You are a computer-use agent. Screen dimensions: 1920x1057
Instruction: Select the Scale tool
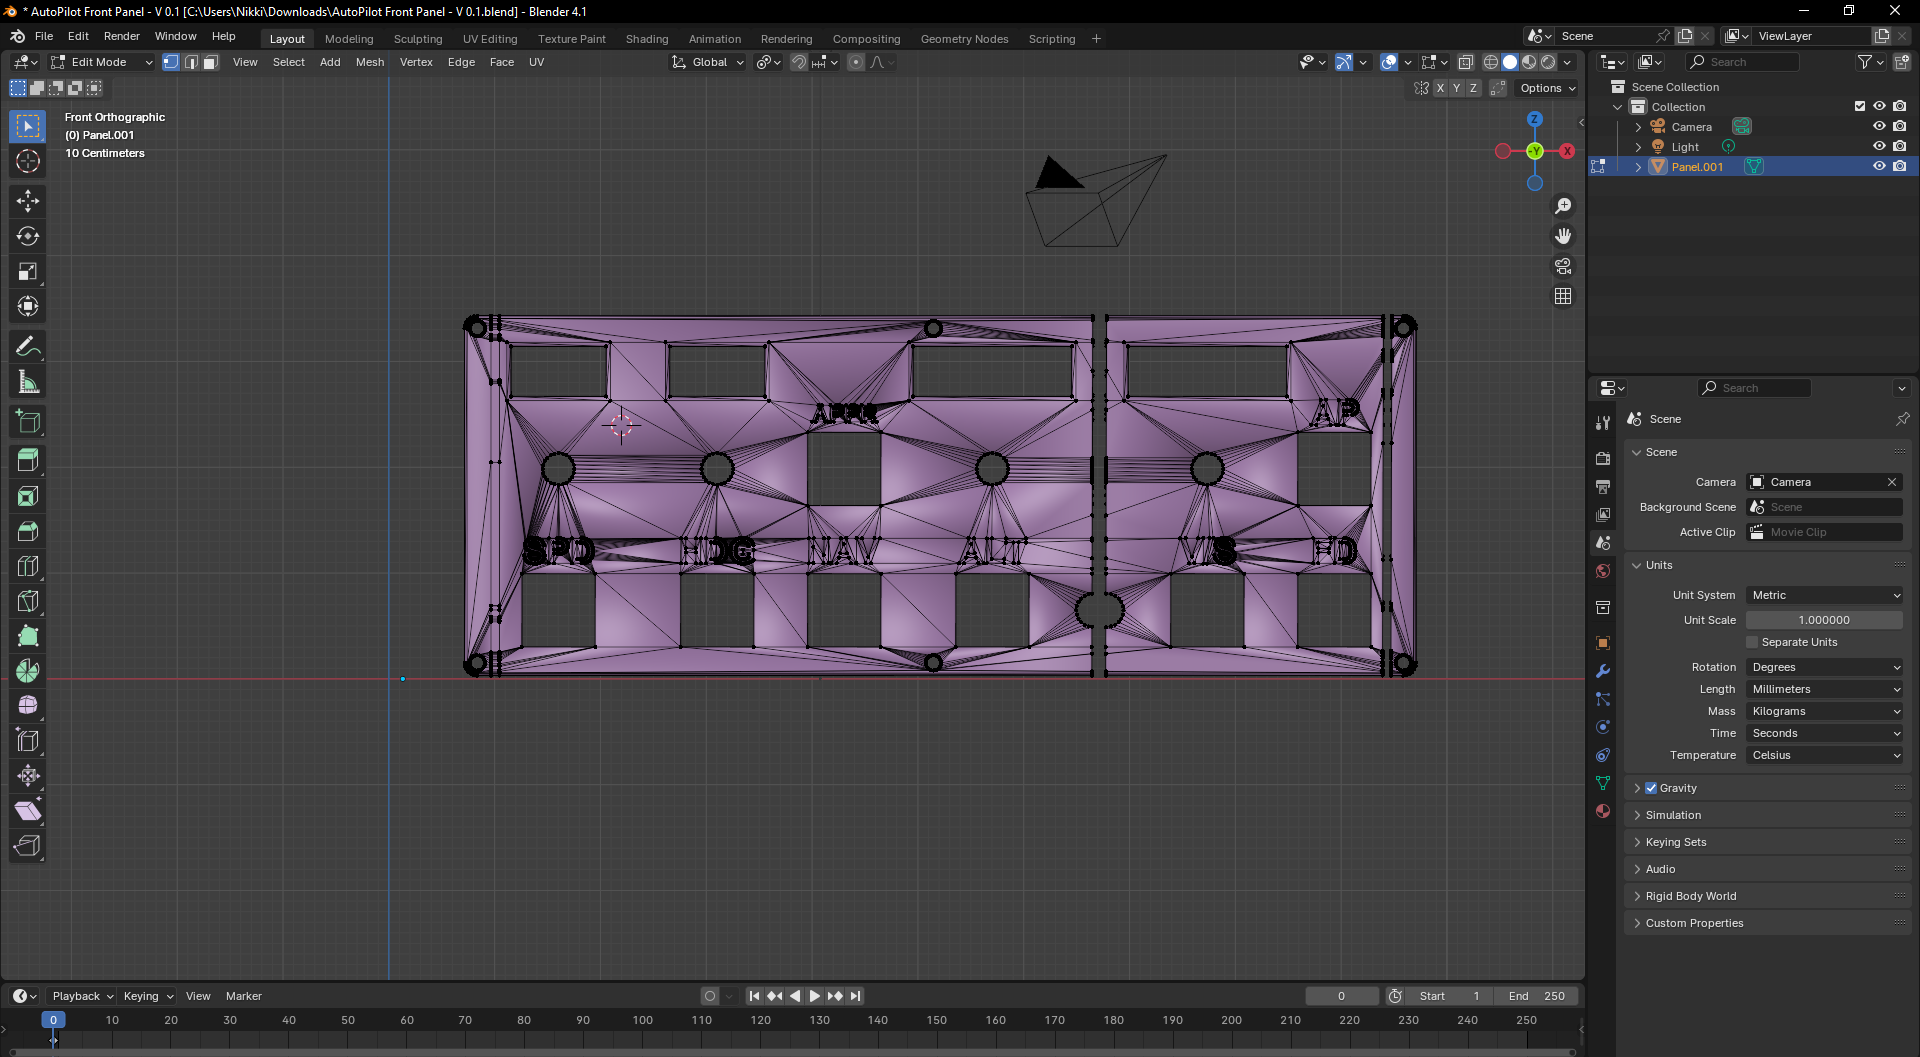click(28, 271)
